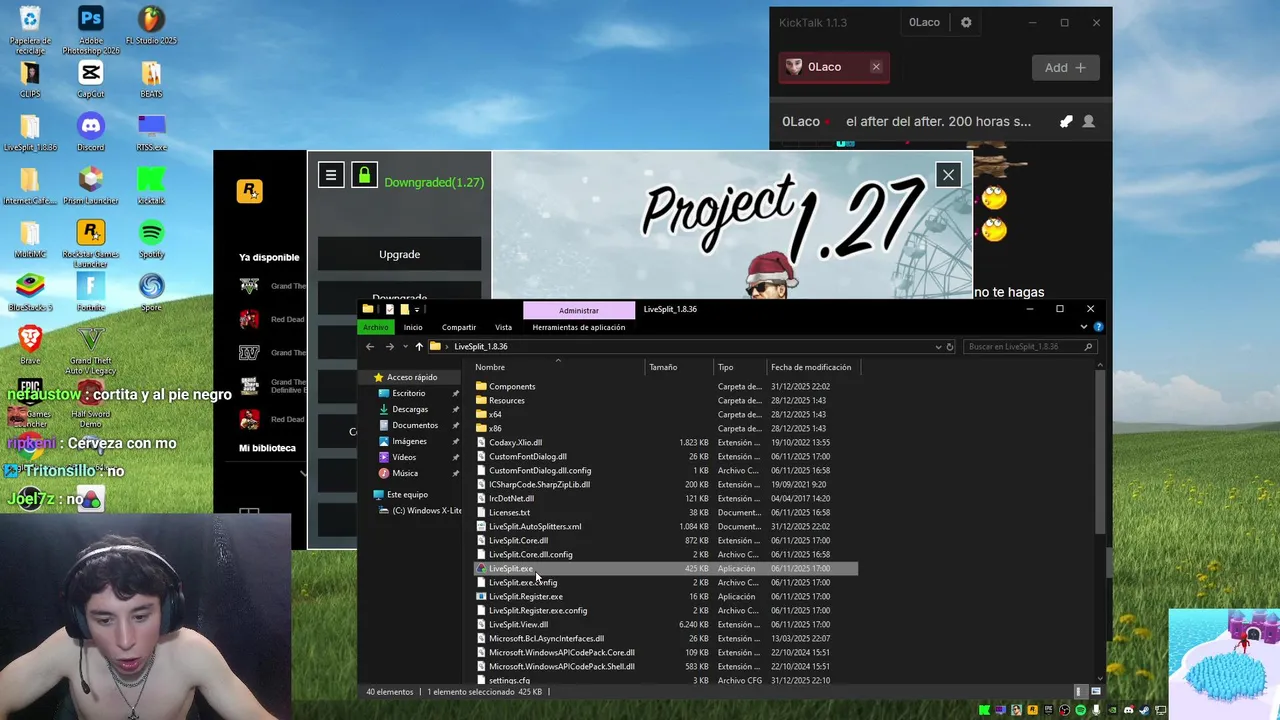Open the hamburger menu in Project 1.27
Viewport: 1280px width, 720px height.
click(331, 175)
